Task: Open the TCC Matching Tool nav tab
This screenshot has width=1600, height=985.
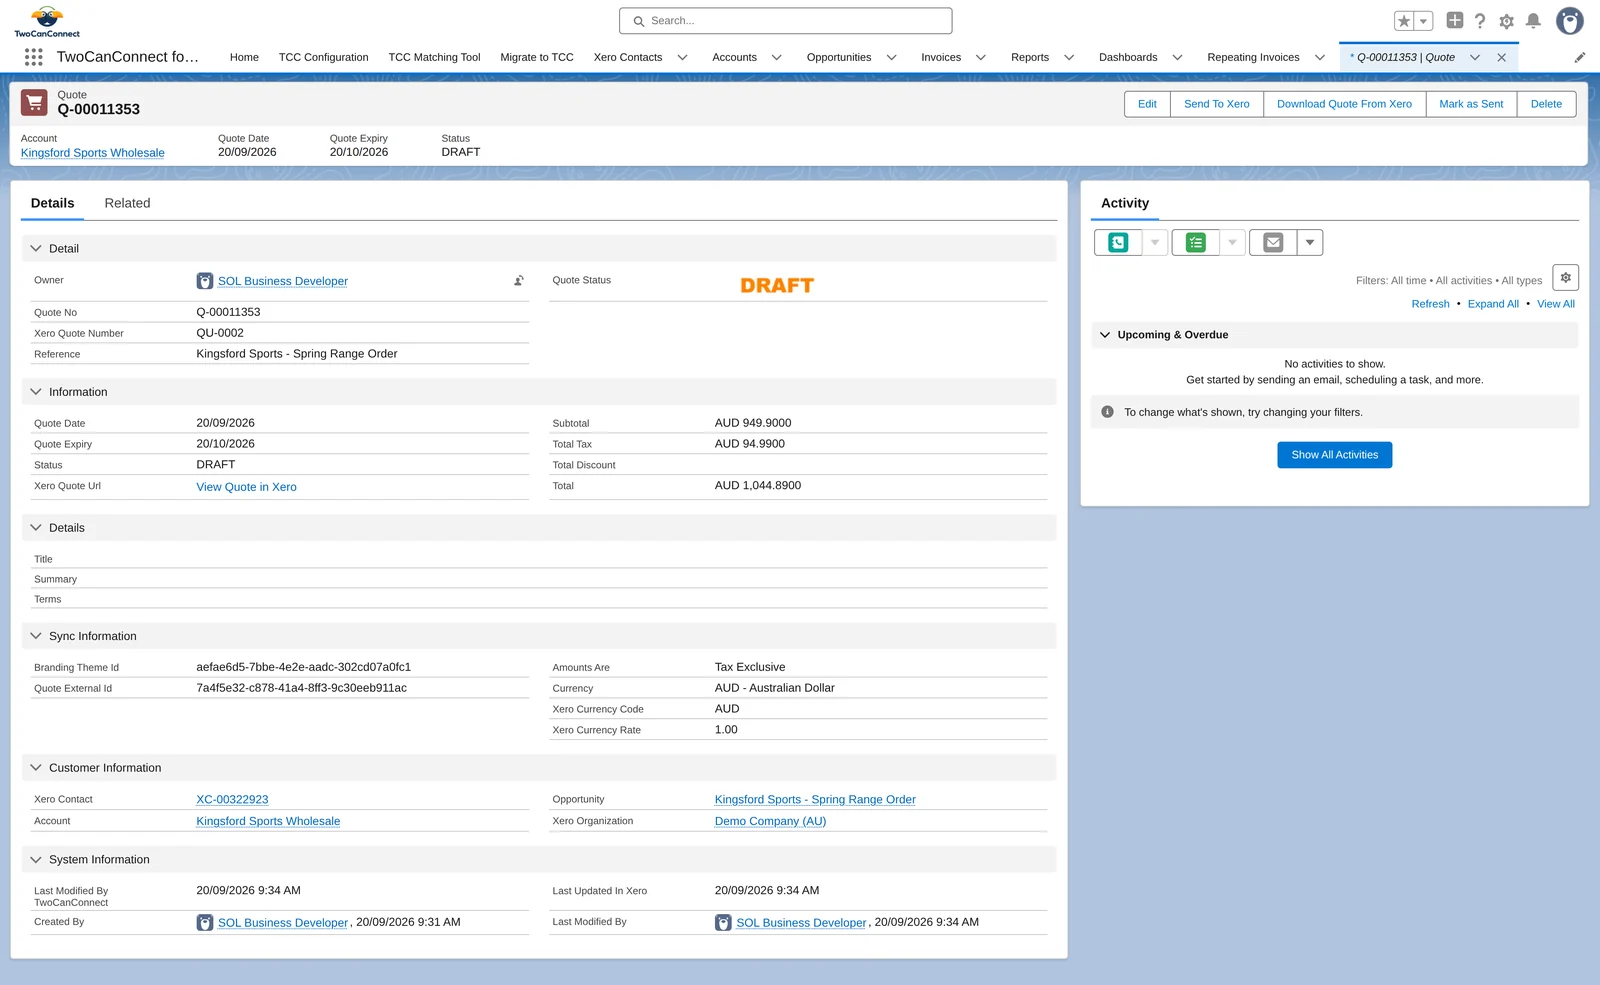Action: click(434, 58)
